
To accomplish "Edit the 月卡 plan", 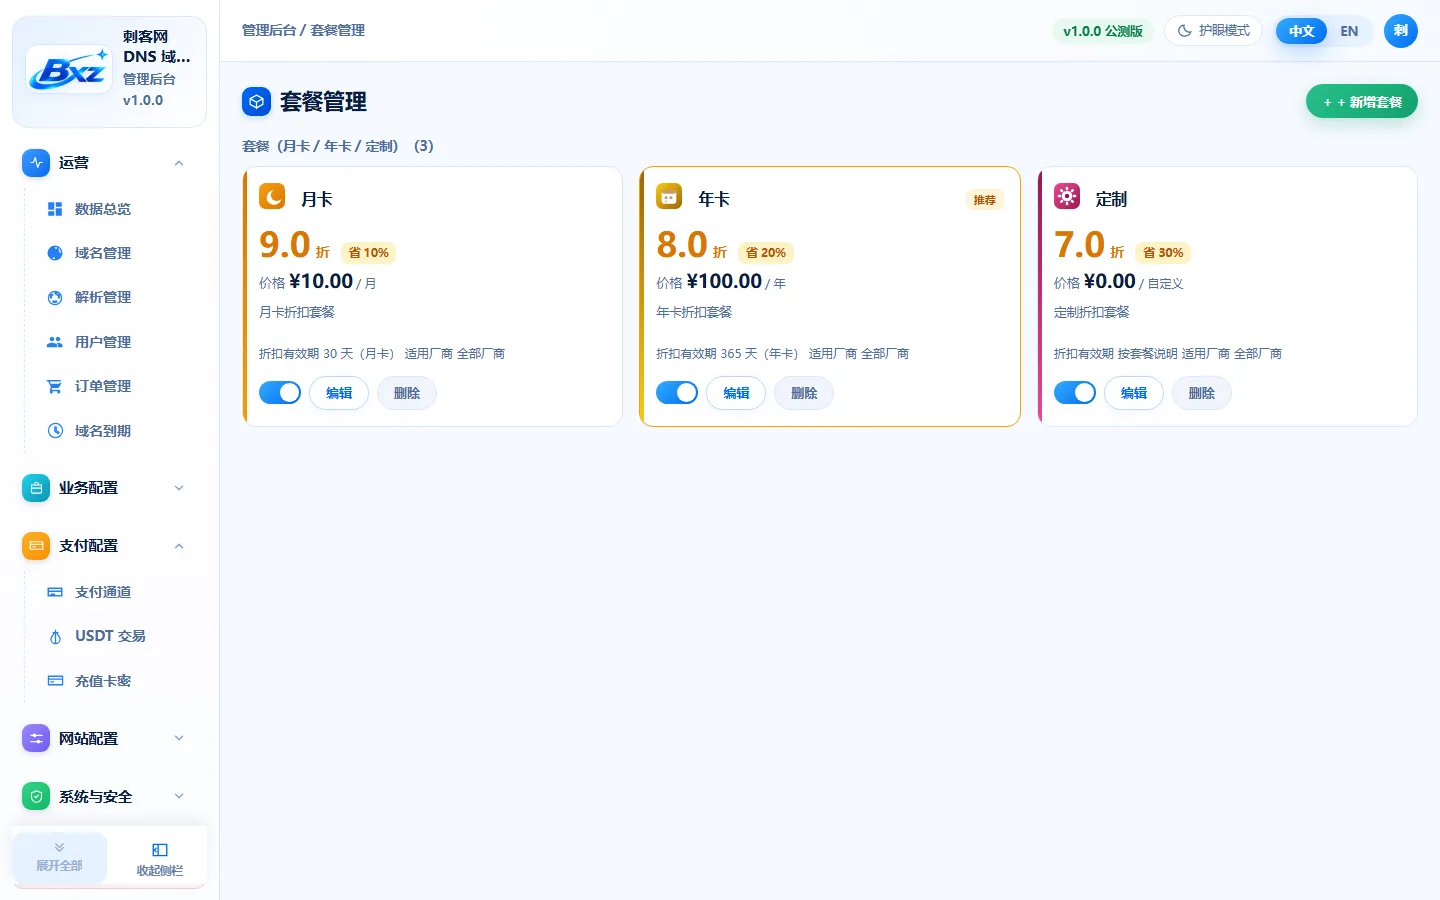I will [339, 393].
